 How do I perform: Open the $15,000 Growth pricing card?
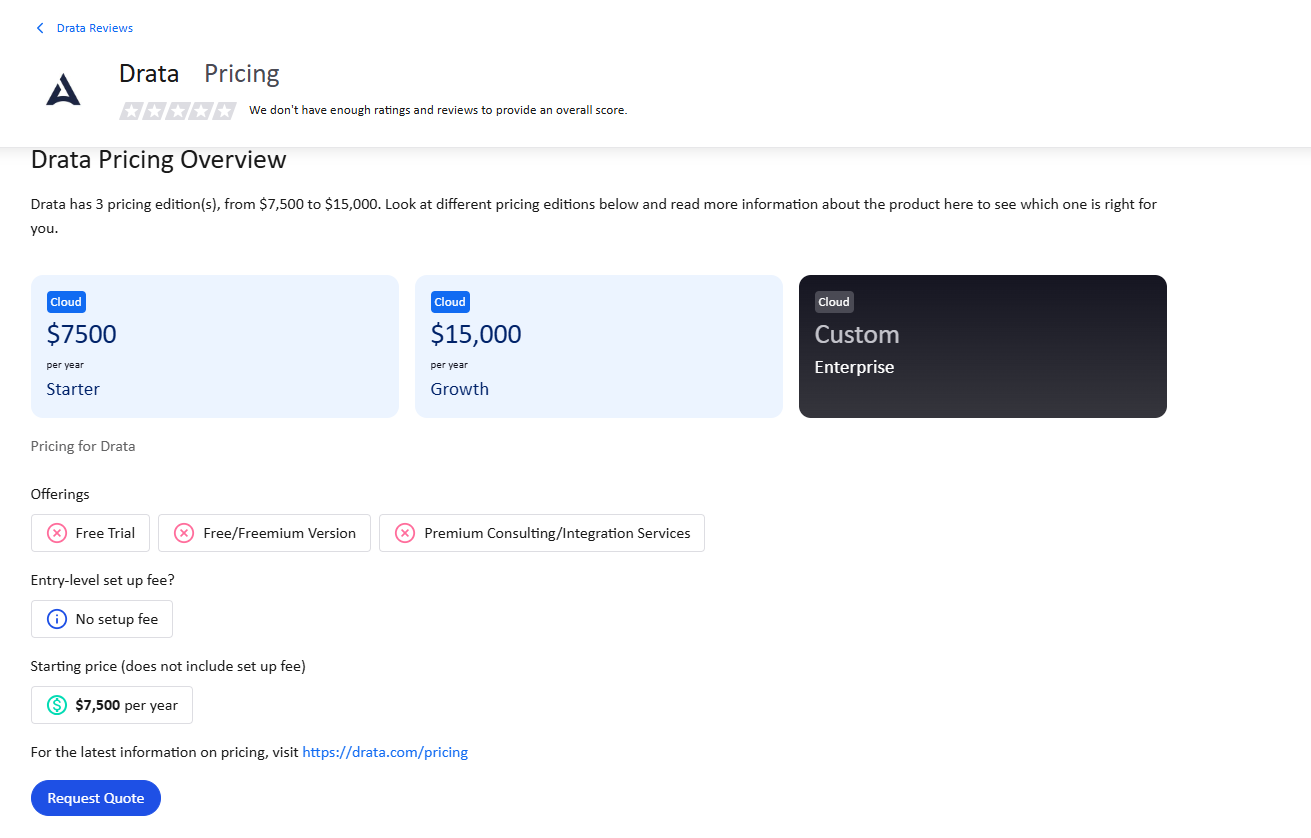pos(599,346)
